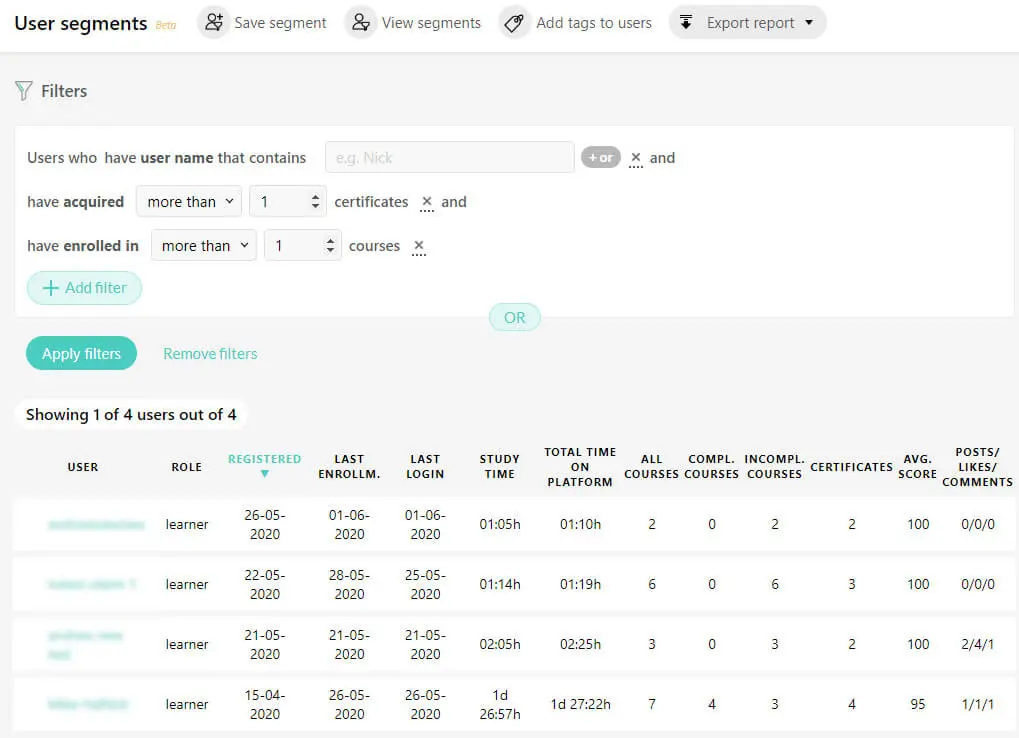Click the Add tags to users tag icon
Screen dimensions: 1019x738
click(x=515, y=22)
